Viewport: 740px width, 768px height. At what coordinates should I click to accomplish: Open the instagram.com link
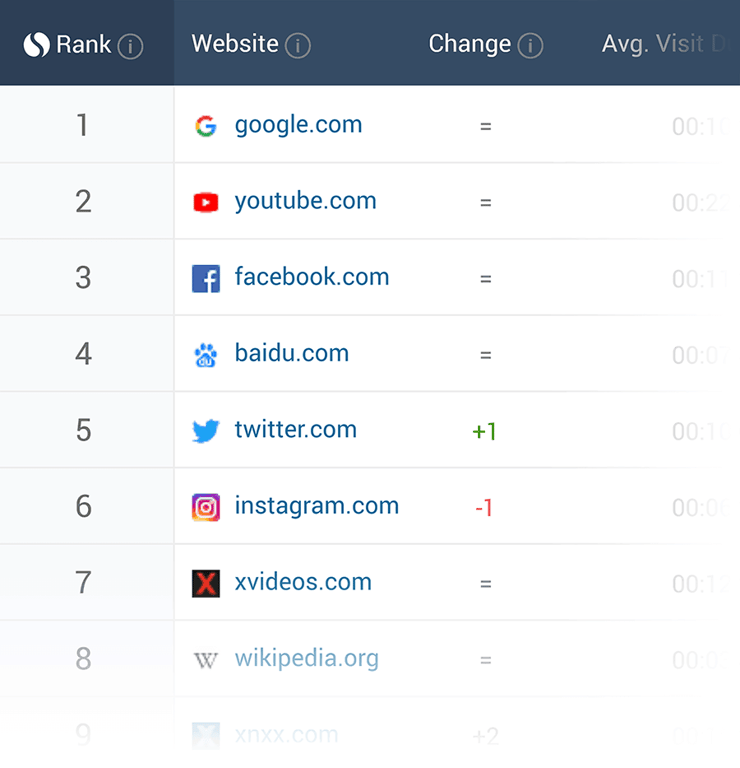[x=316, y=506]
